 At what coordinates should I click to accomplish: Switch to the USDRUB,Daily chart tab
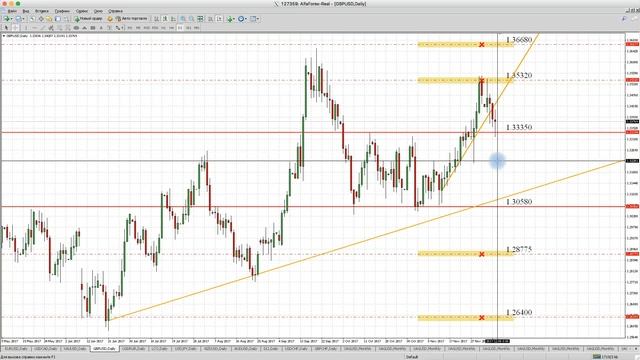(133, 349)
